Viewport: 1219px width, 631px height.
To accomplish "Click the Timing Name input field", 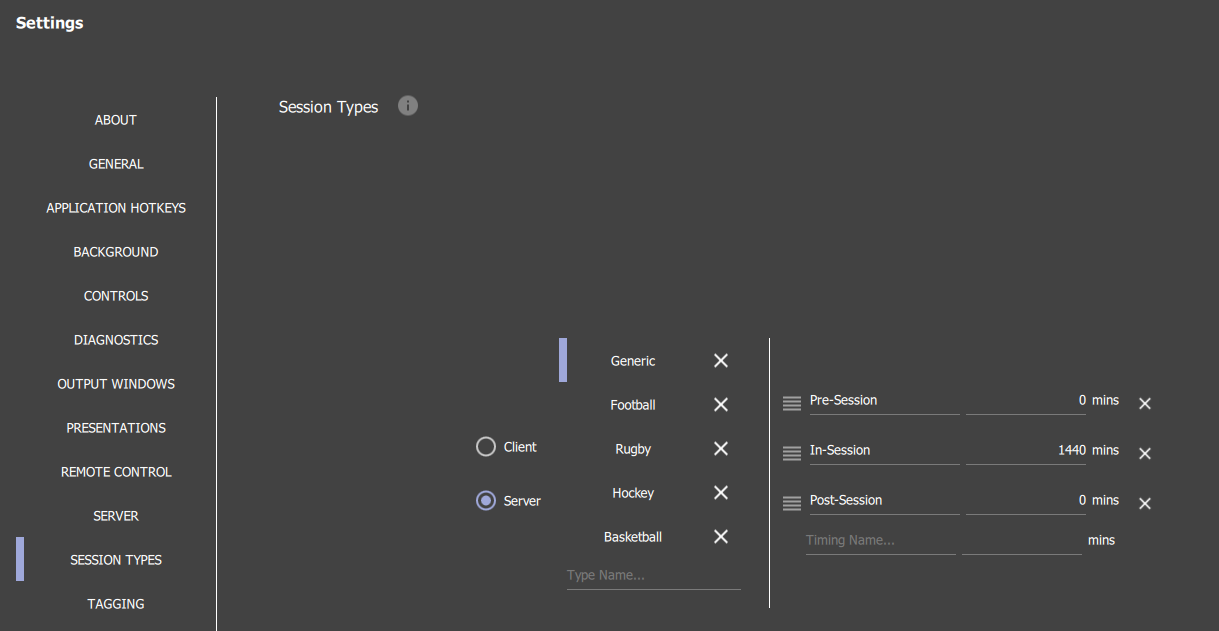I will tap(881, 541).
